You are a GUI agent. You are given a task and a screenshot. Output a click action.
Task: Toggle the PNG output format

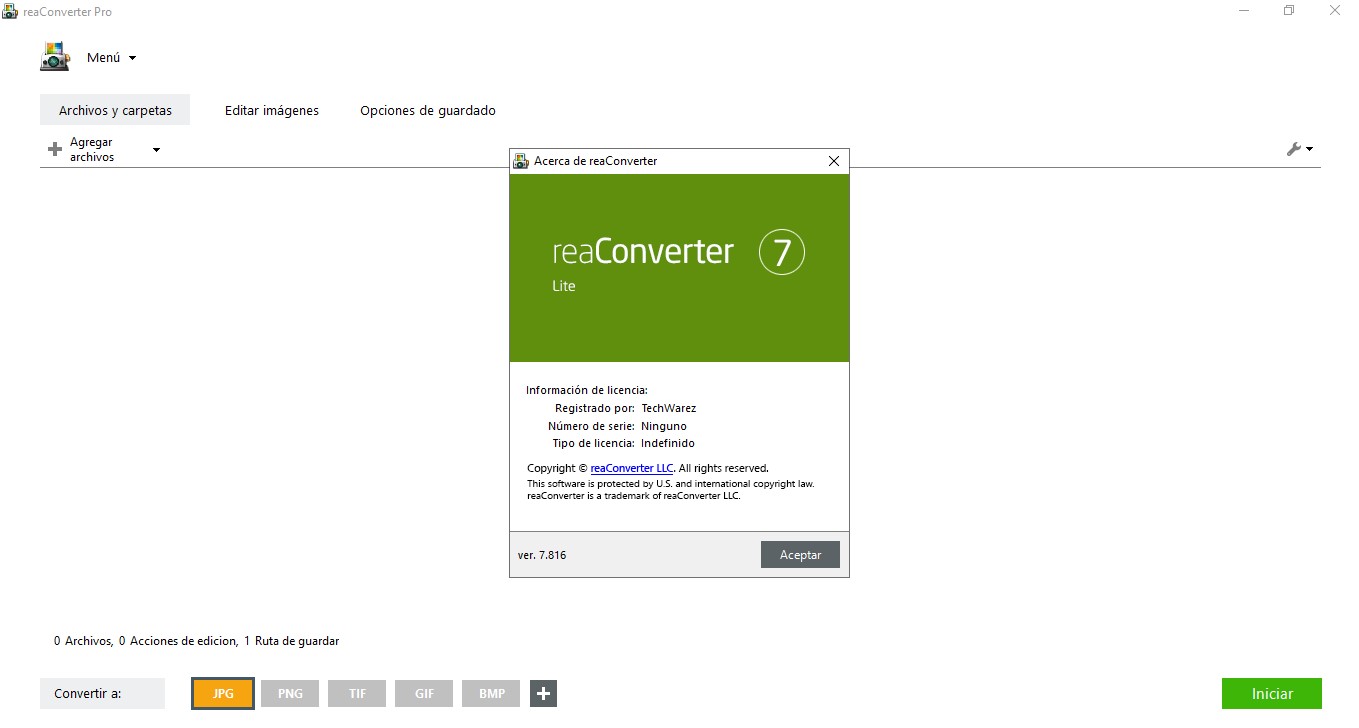[289, 693]
